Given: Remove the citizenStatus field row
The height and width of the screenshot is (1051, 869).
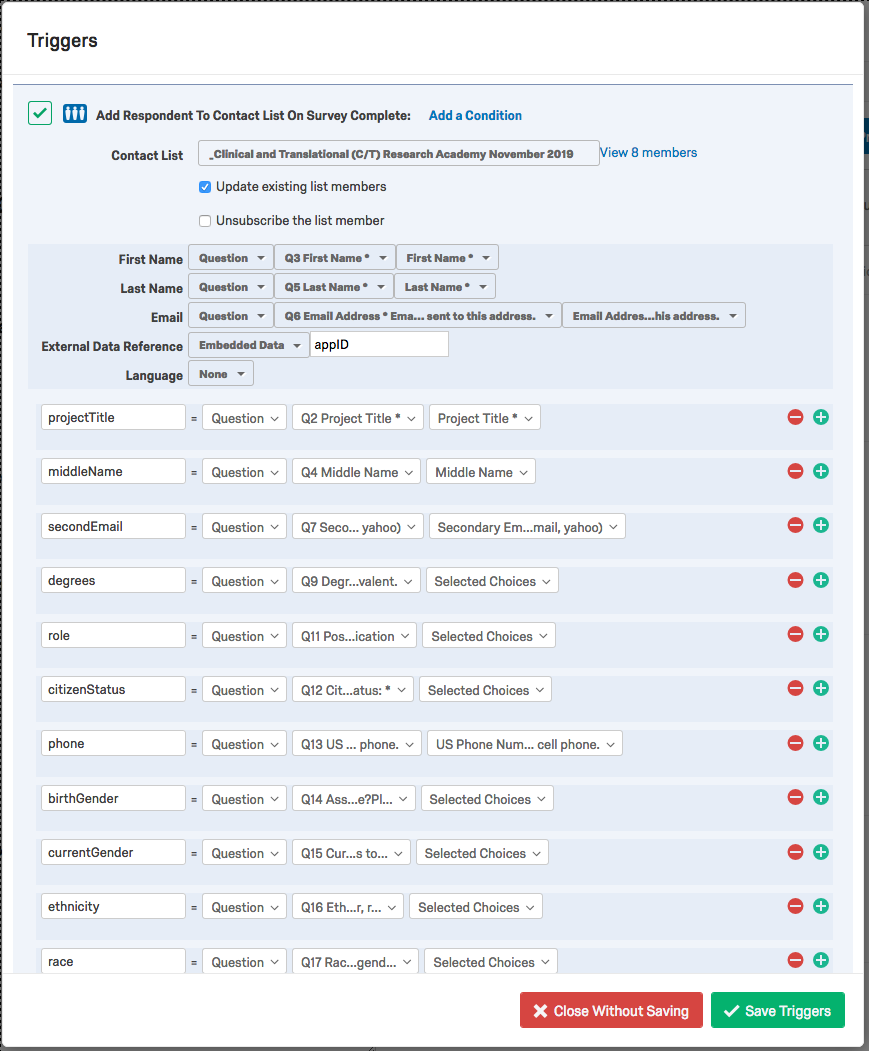Looking at the screenshot, I should pos(795,688).
